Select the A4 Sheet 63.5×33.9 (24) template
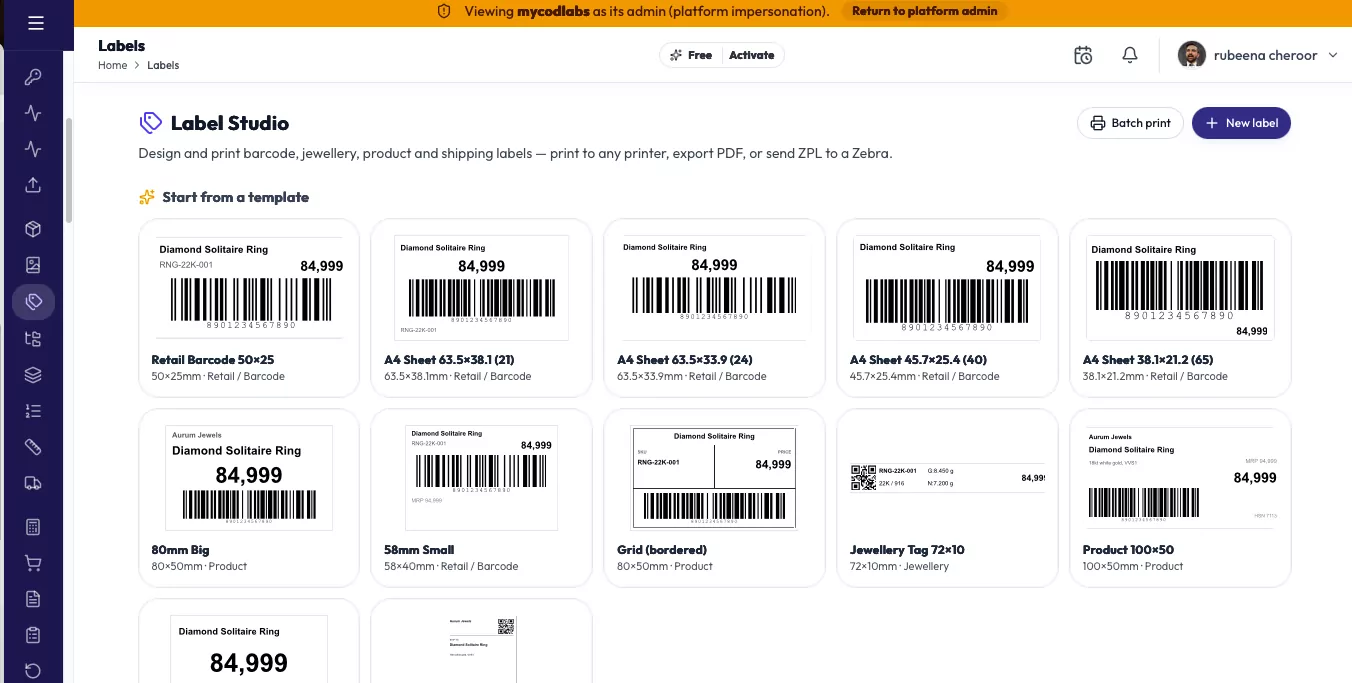1352x683 pixels. click(x=714, y=308)
